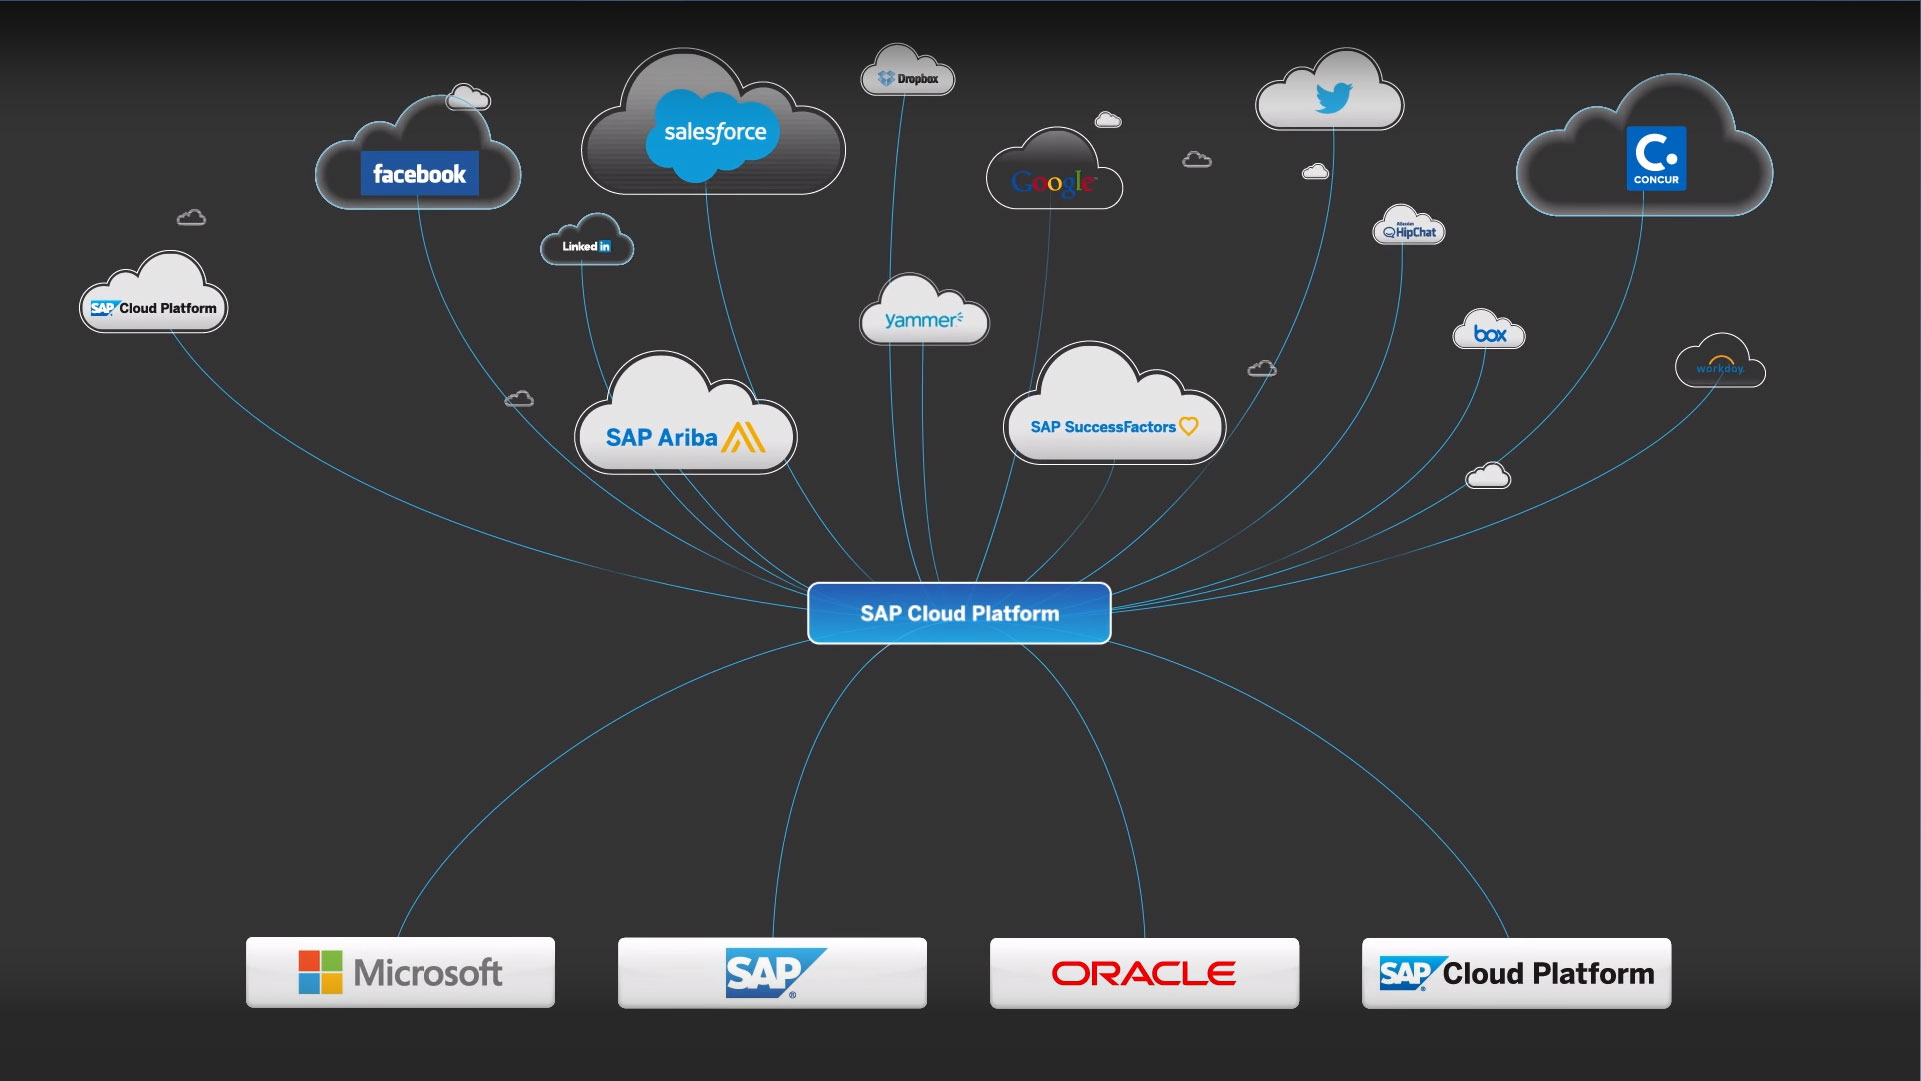
Task: Select the SAP logo tile at bottom
Action: [x=772, y=972]
